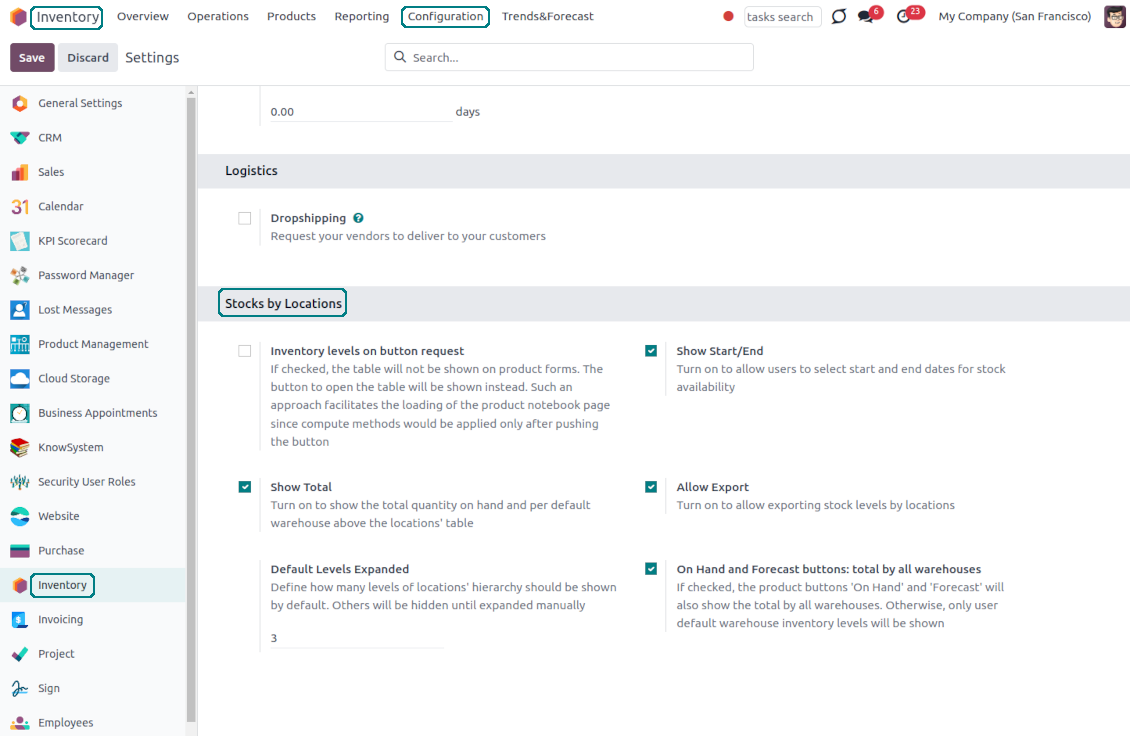The image size is (1130, 736).
Task: Open the CRM settings icon in sidebar
Action: (x=20, y=138)
